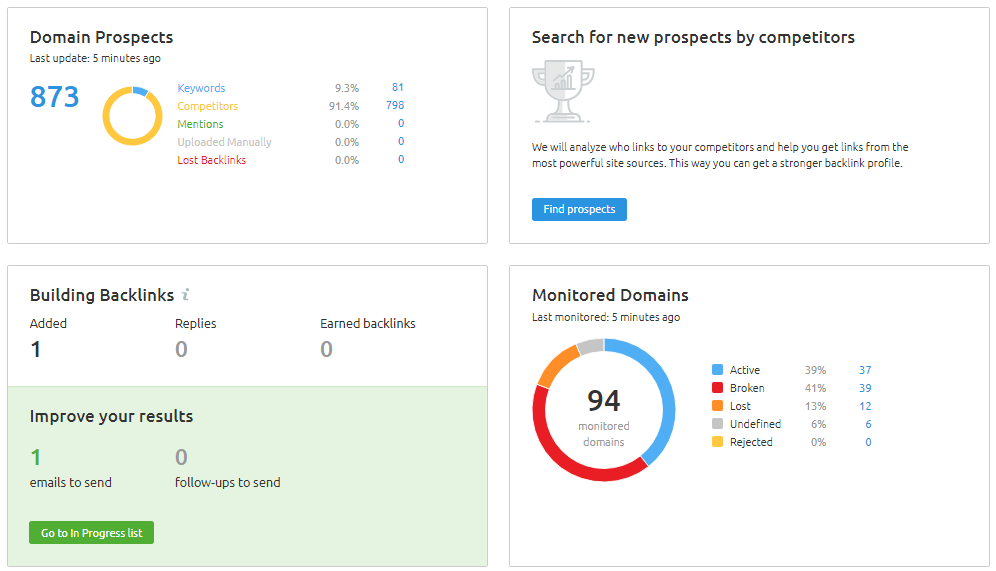Open the 39 broken domains count
The image size is (996, 571).
(865, 388)
